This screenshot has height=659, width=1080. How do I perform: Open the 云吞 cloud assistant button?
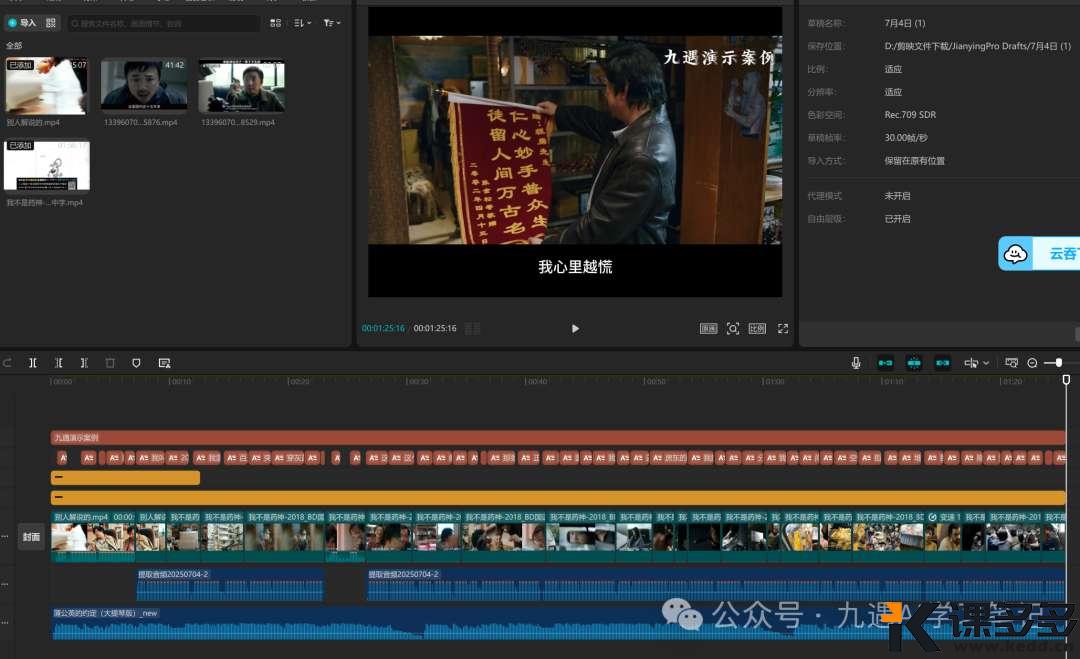[x=1039, y=253]
